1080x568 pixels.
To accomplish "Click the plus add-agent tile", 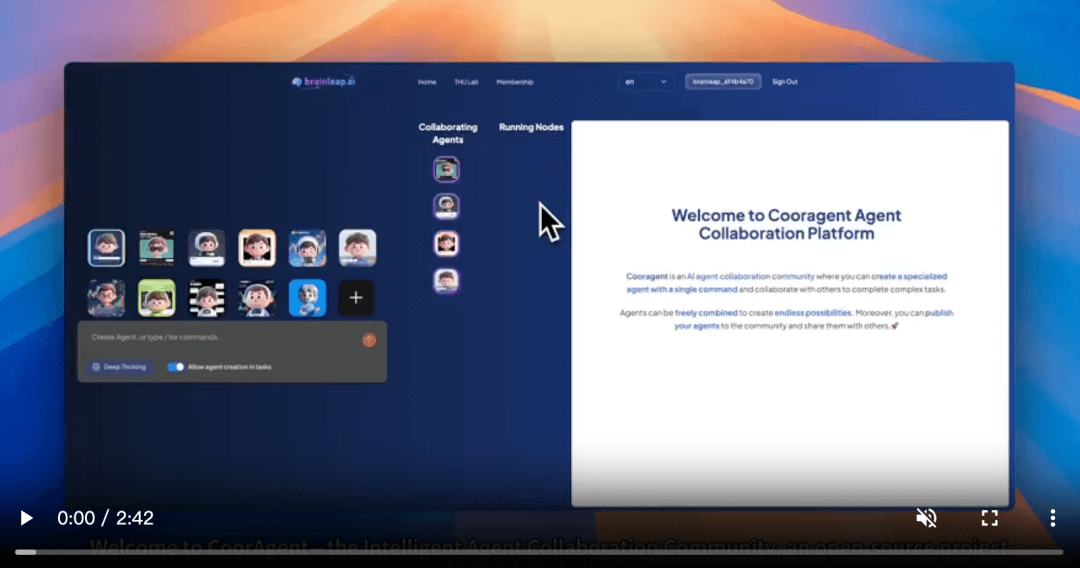I will coord(356,298).
